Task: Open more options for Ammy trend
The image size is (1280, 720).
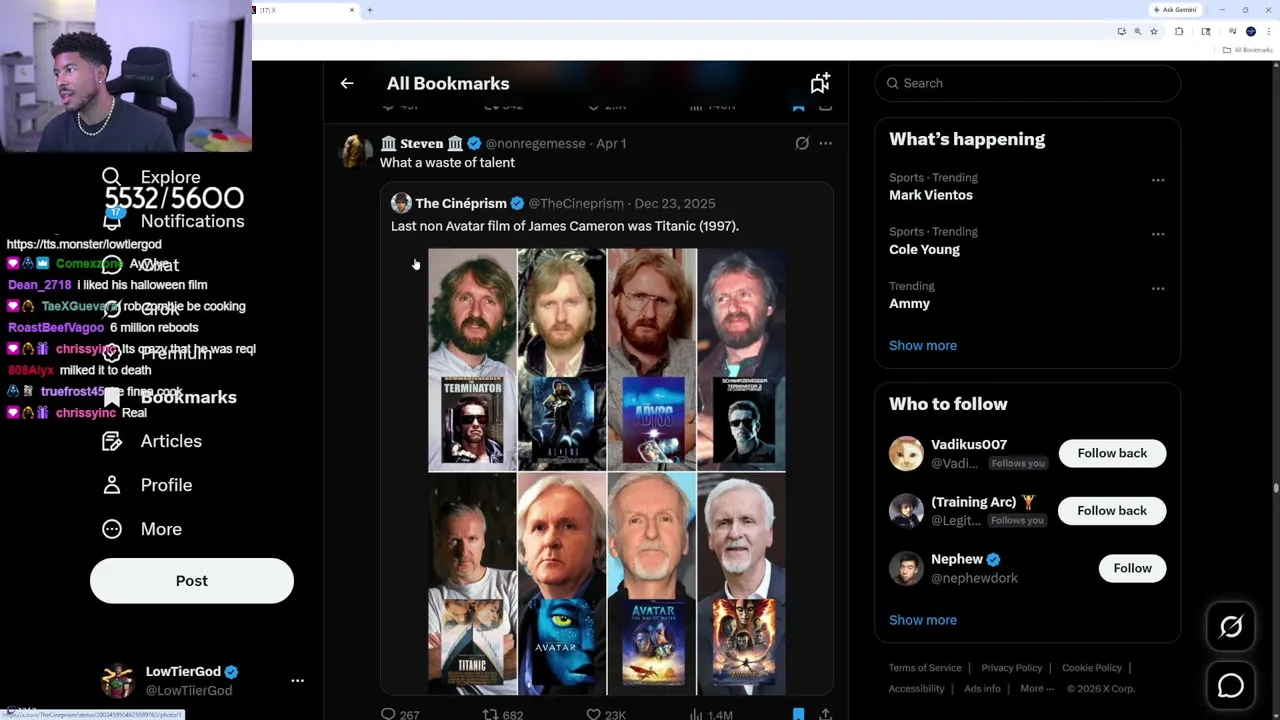Action: 1158,288
